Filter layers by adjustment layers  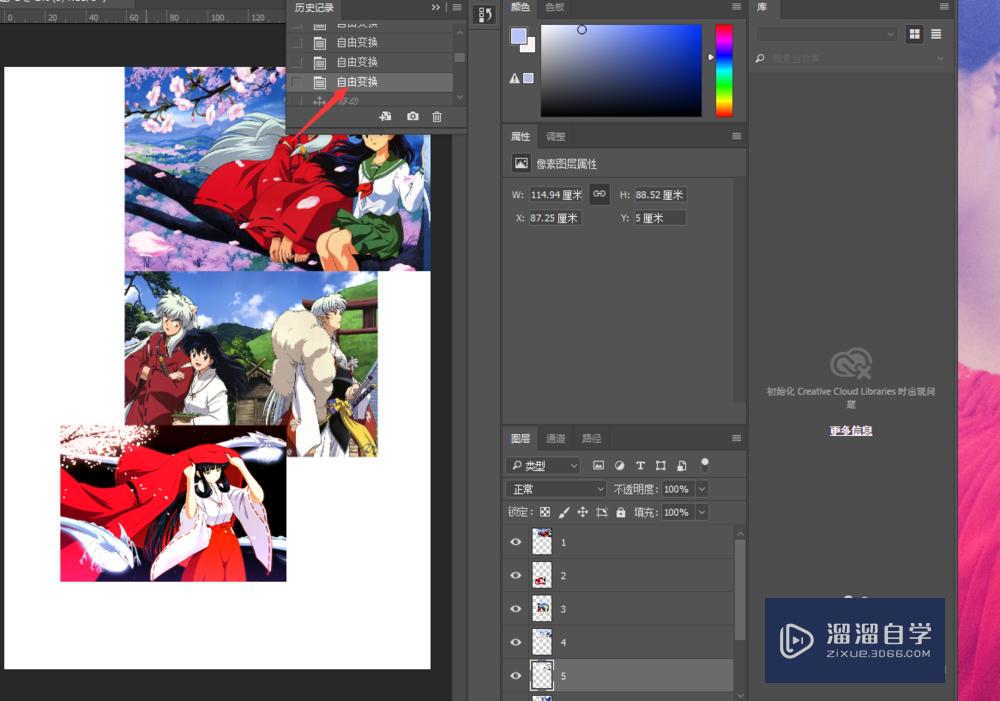click(x=619, y=465)
